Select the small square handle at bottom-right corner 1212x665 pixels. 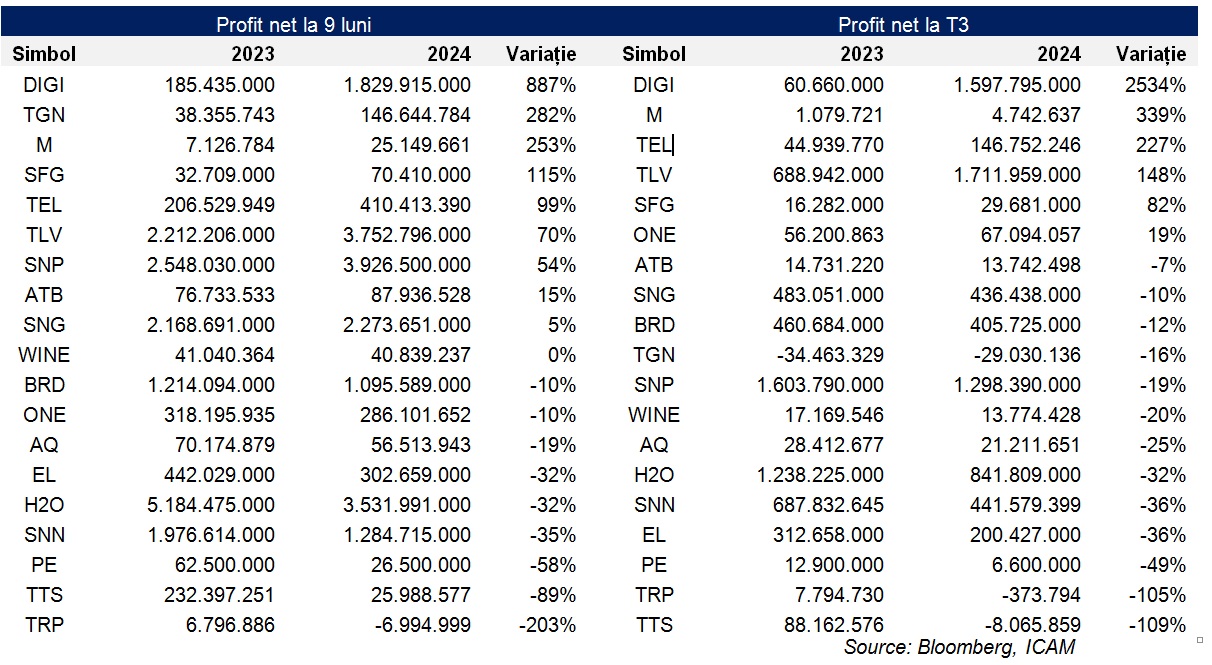1201,637
